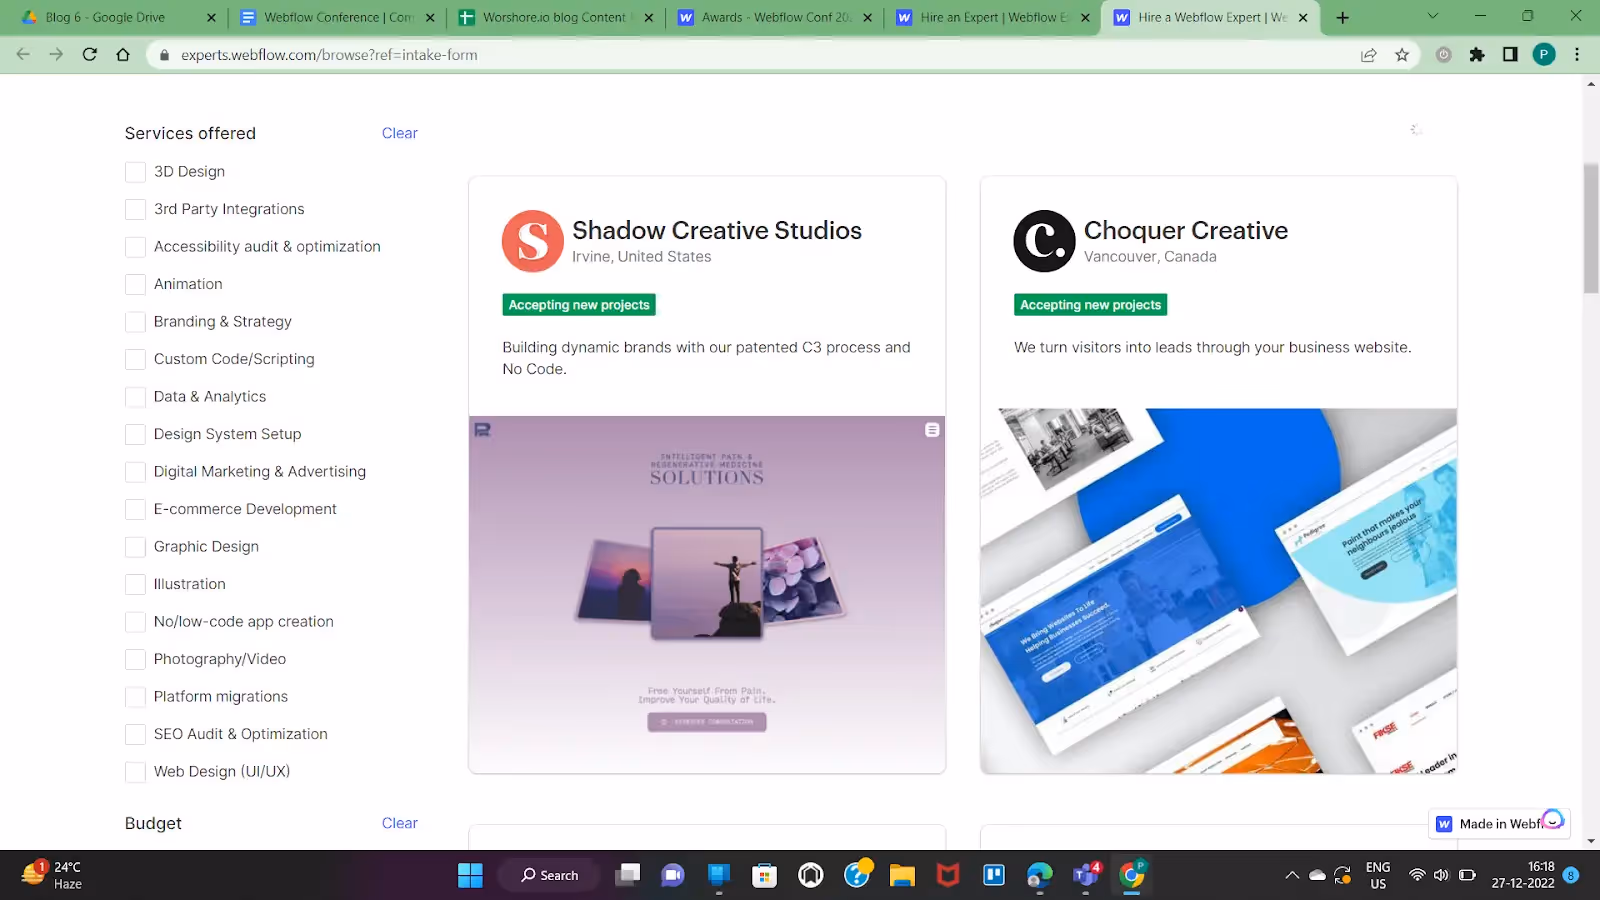1600x900 pixels.
Task: Open the Choquer Creative title link
Action: click(1185, 231)
